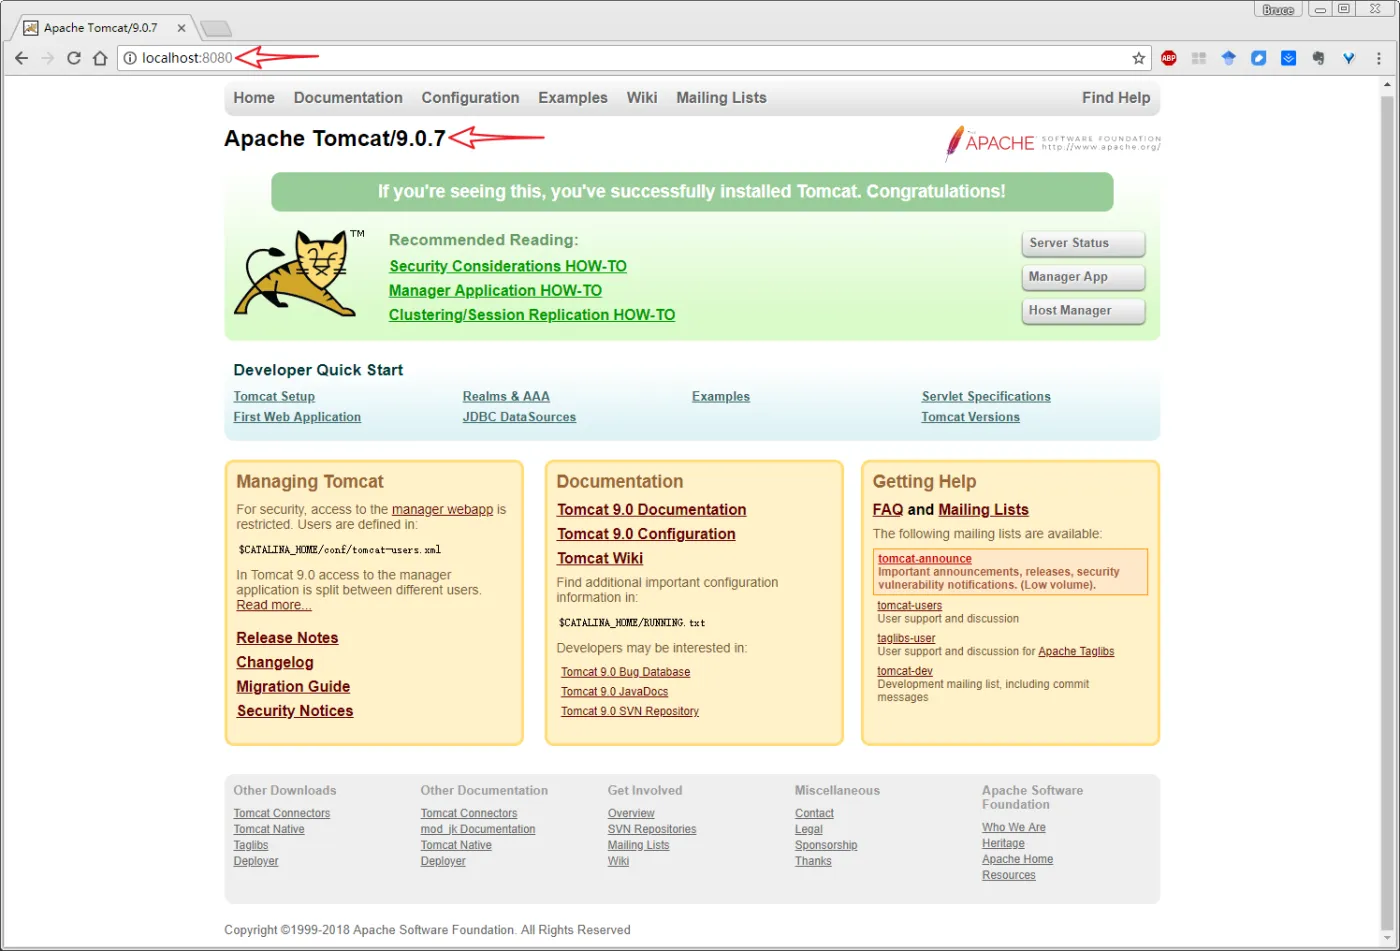Open the Tomcat Setup quick start link
The width and height of the screenshot is (1400, 951).
pyautogui.click(x=274, y=397)
